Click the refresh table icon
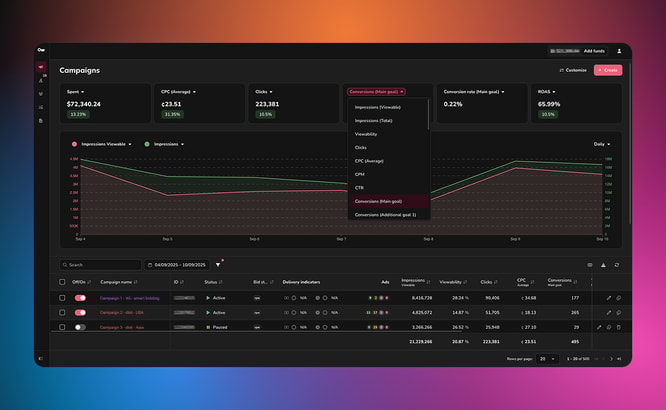Image resolution: width=666 pixels, height=410 pixels. pos(617,265)
